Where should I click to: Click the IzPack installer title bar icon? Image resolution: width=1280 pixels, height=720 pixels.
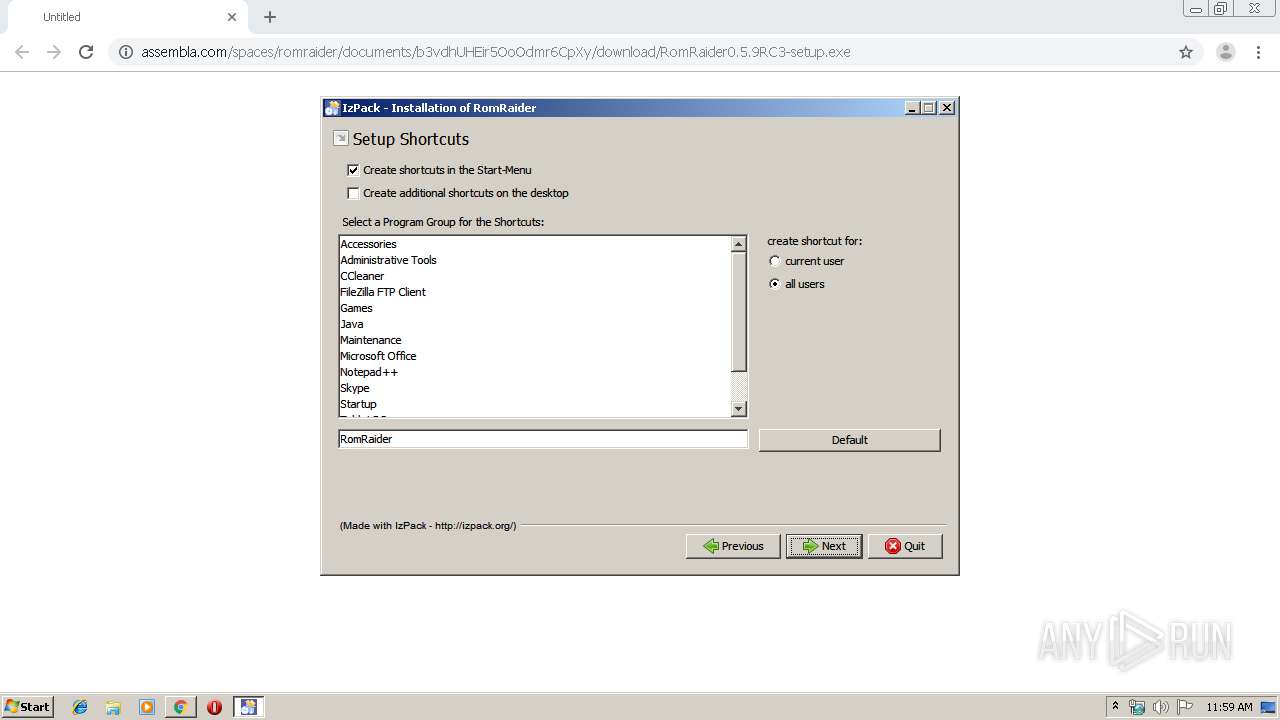tap(333, 108)
